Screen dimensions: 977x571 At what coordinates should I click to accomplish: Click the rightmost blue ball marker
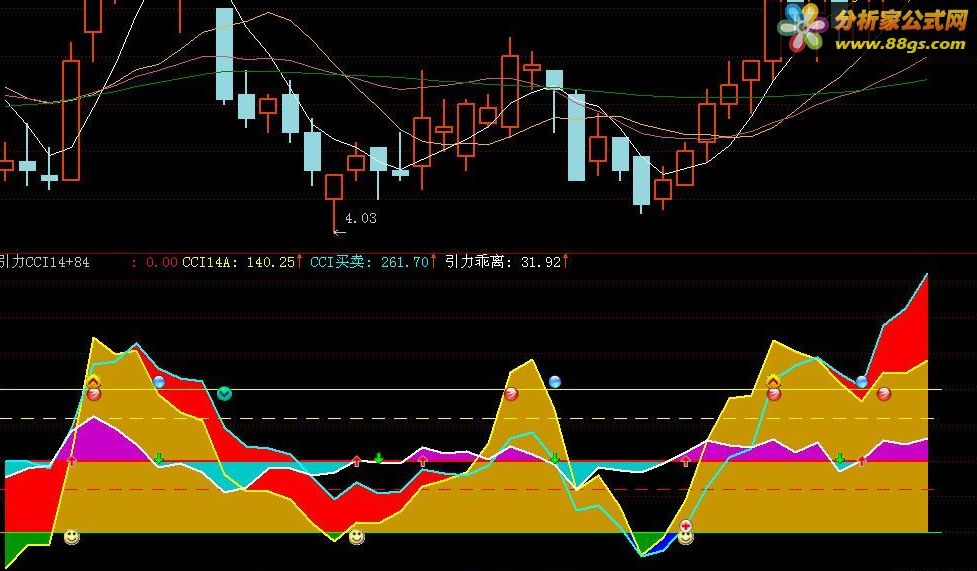pos(862,381)
